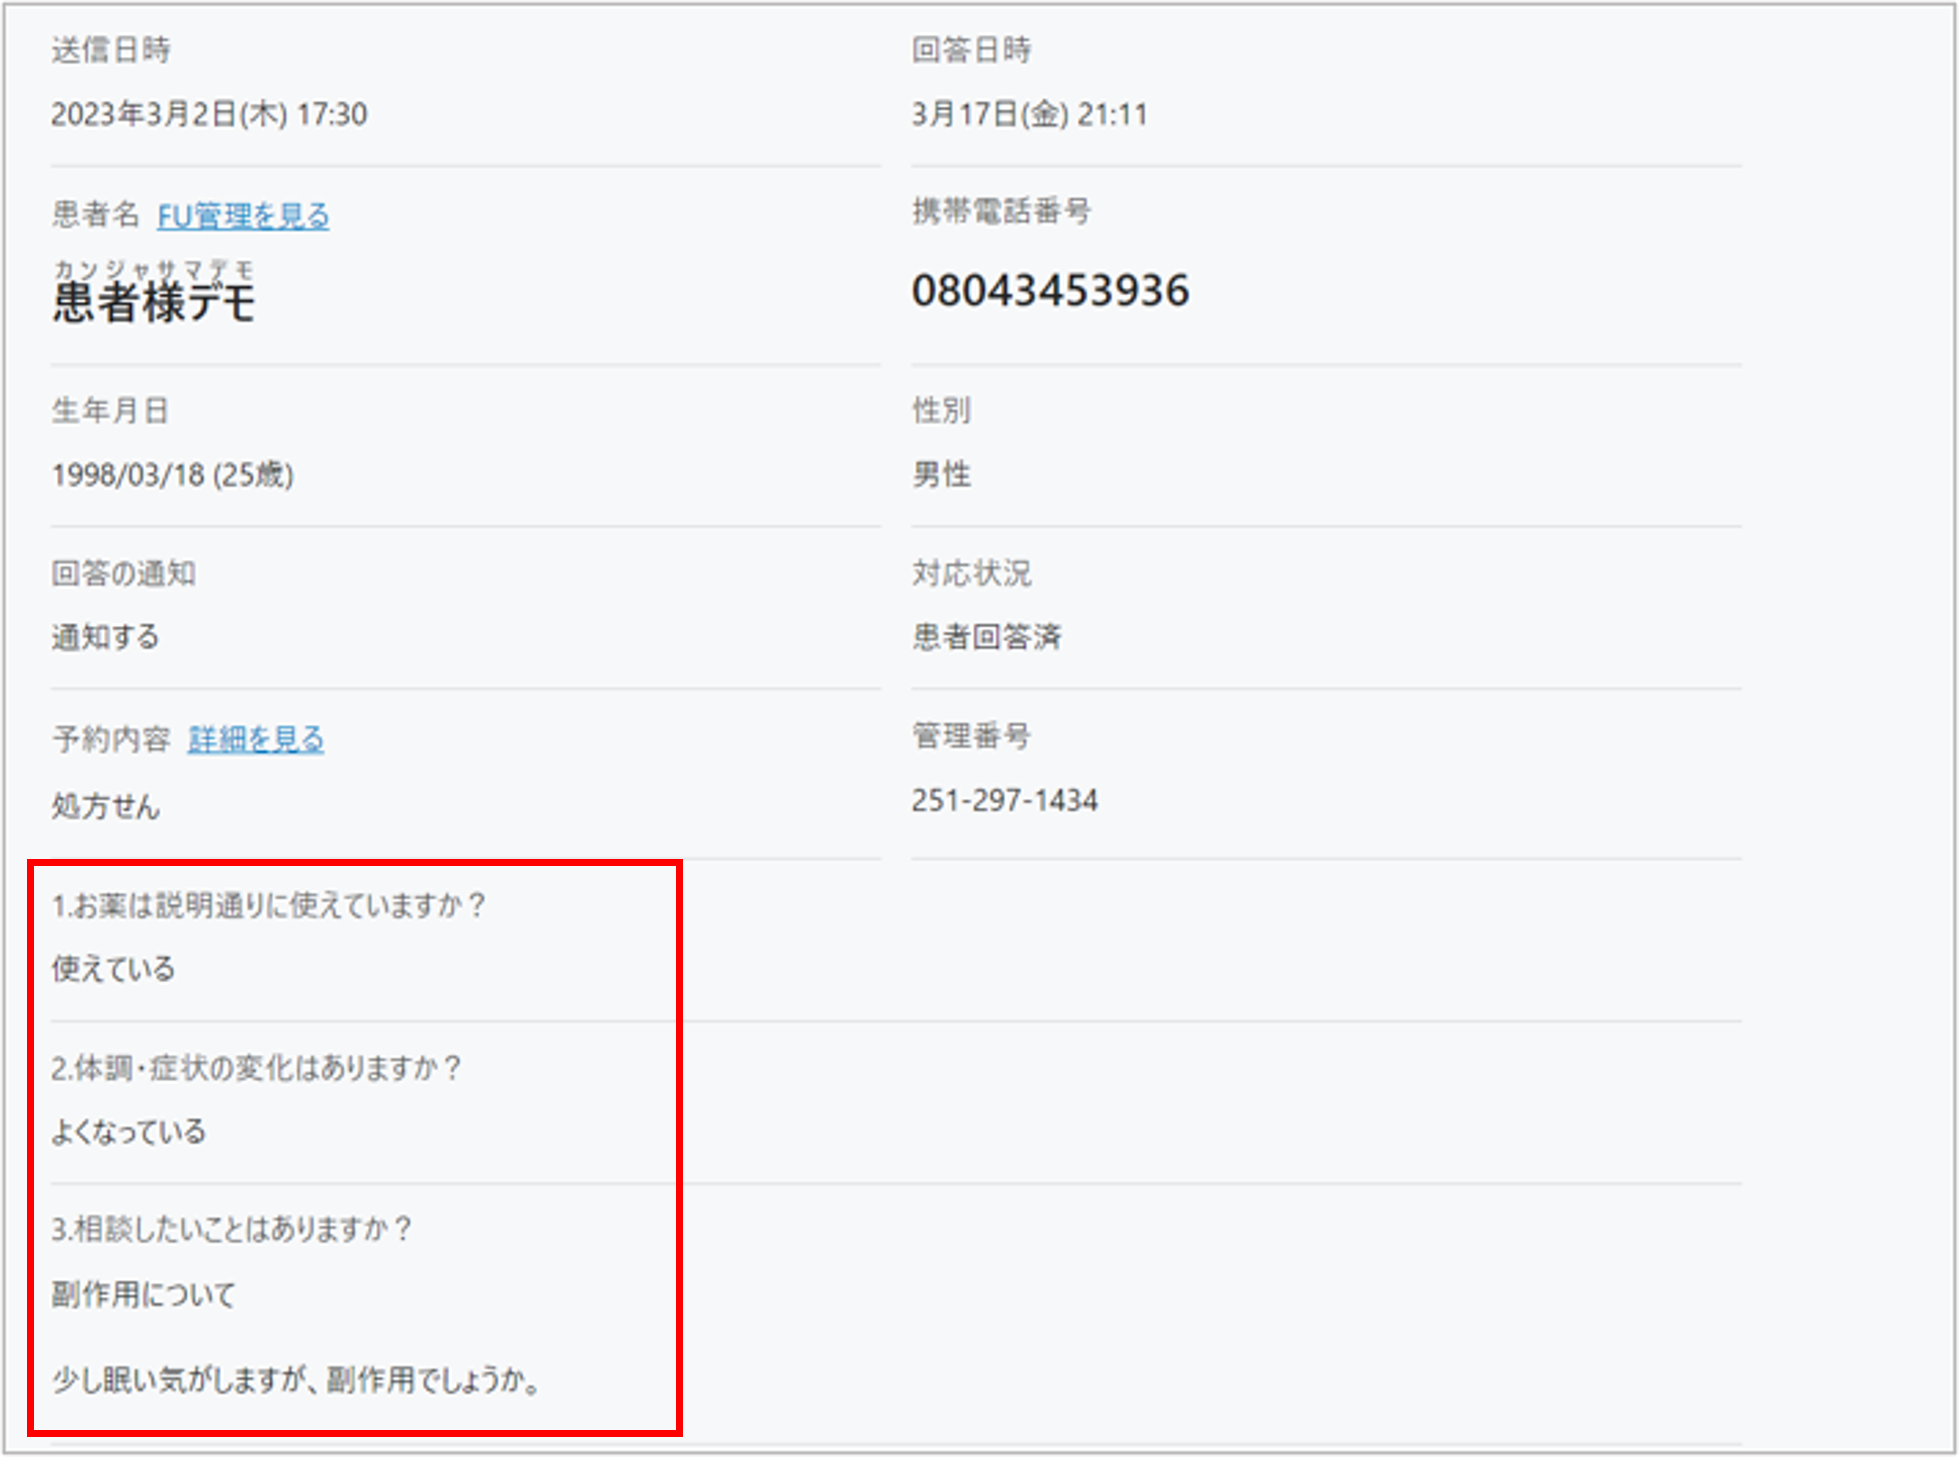Click patient name 患者様デモ
1959x1457 pixels.
[154, 302]
